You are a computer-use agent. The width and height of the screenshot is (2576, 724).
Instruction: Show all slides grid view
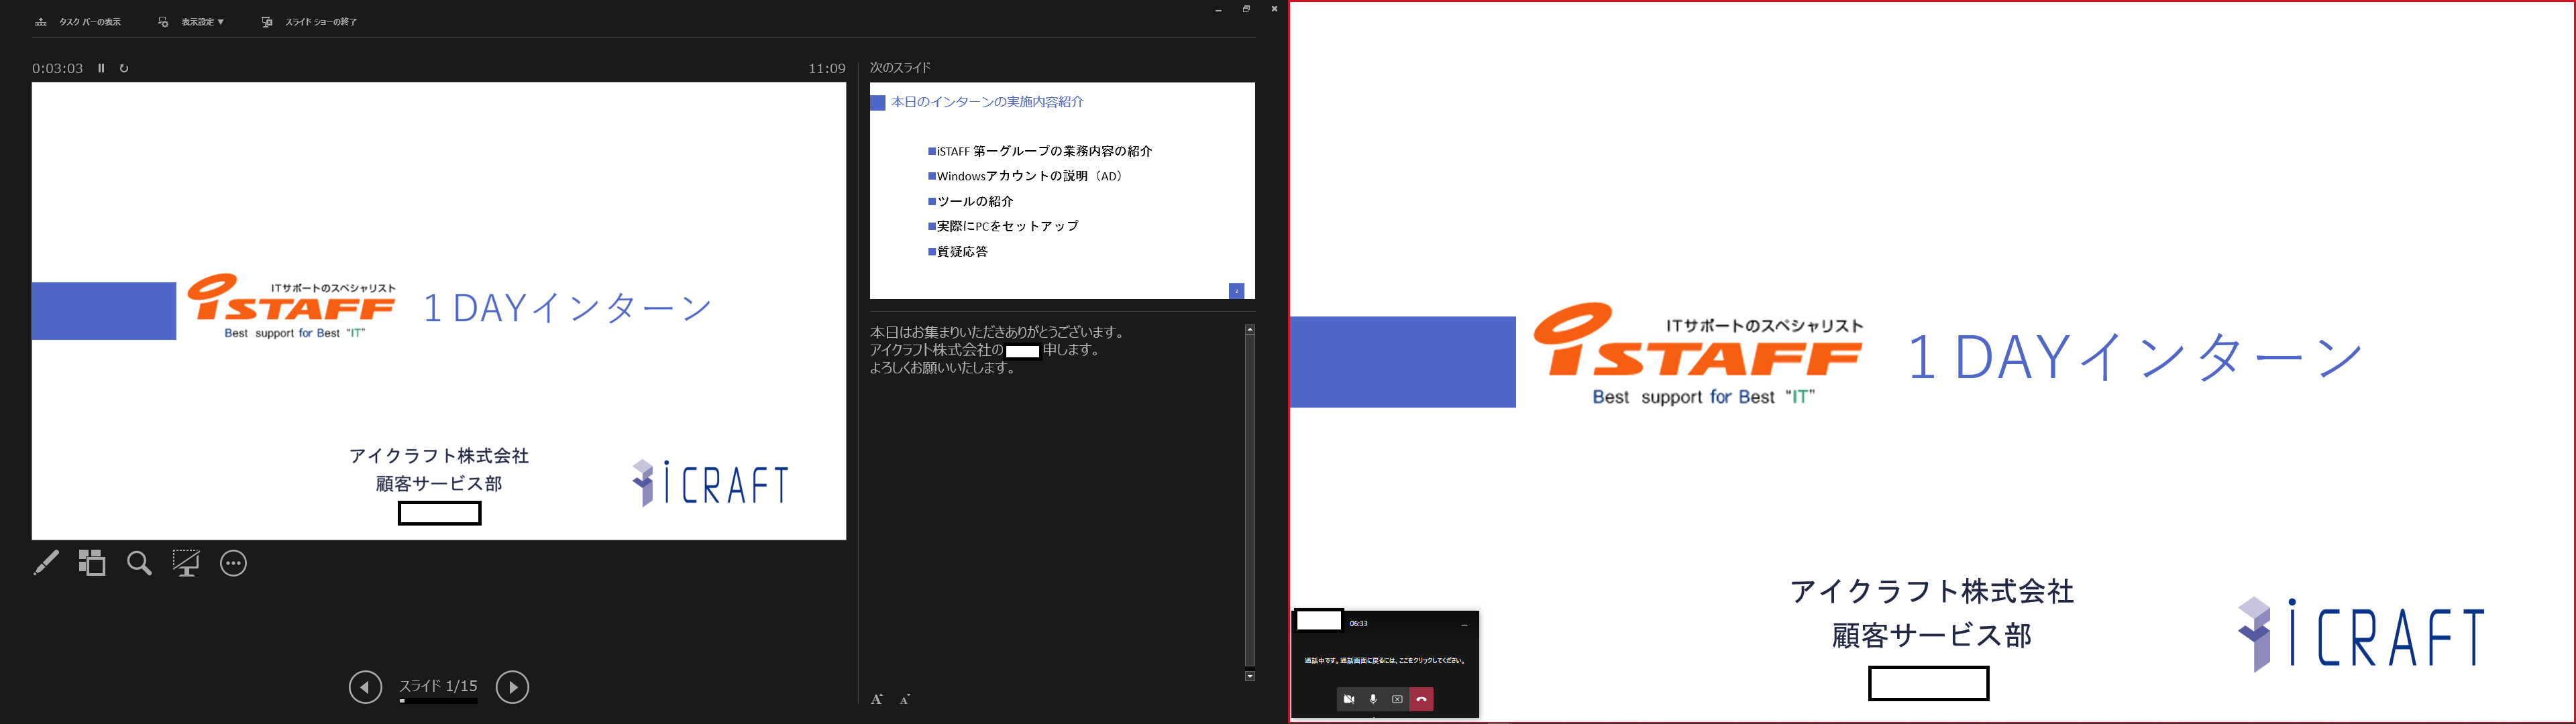point(92,563)
